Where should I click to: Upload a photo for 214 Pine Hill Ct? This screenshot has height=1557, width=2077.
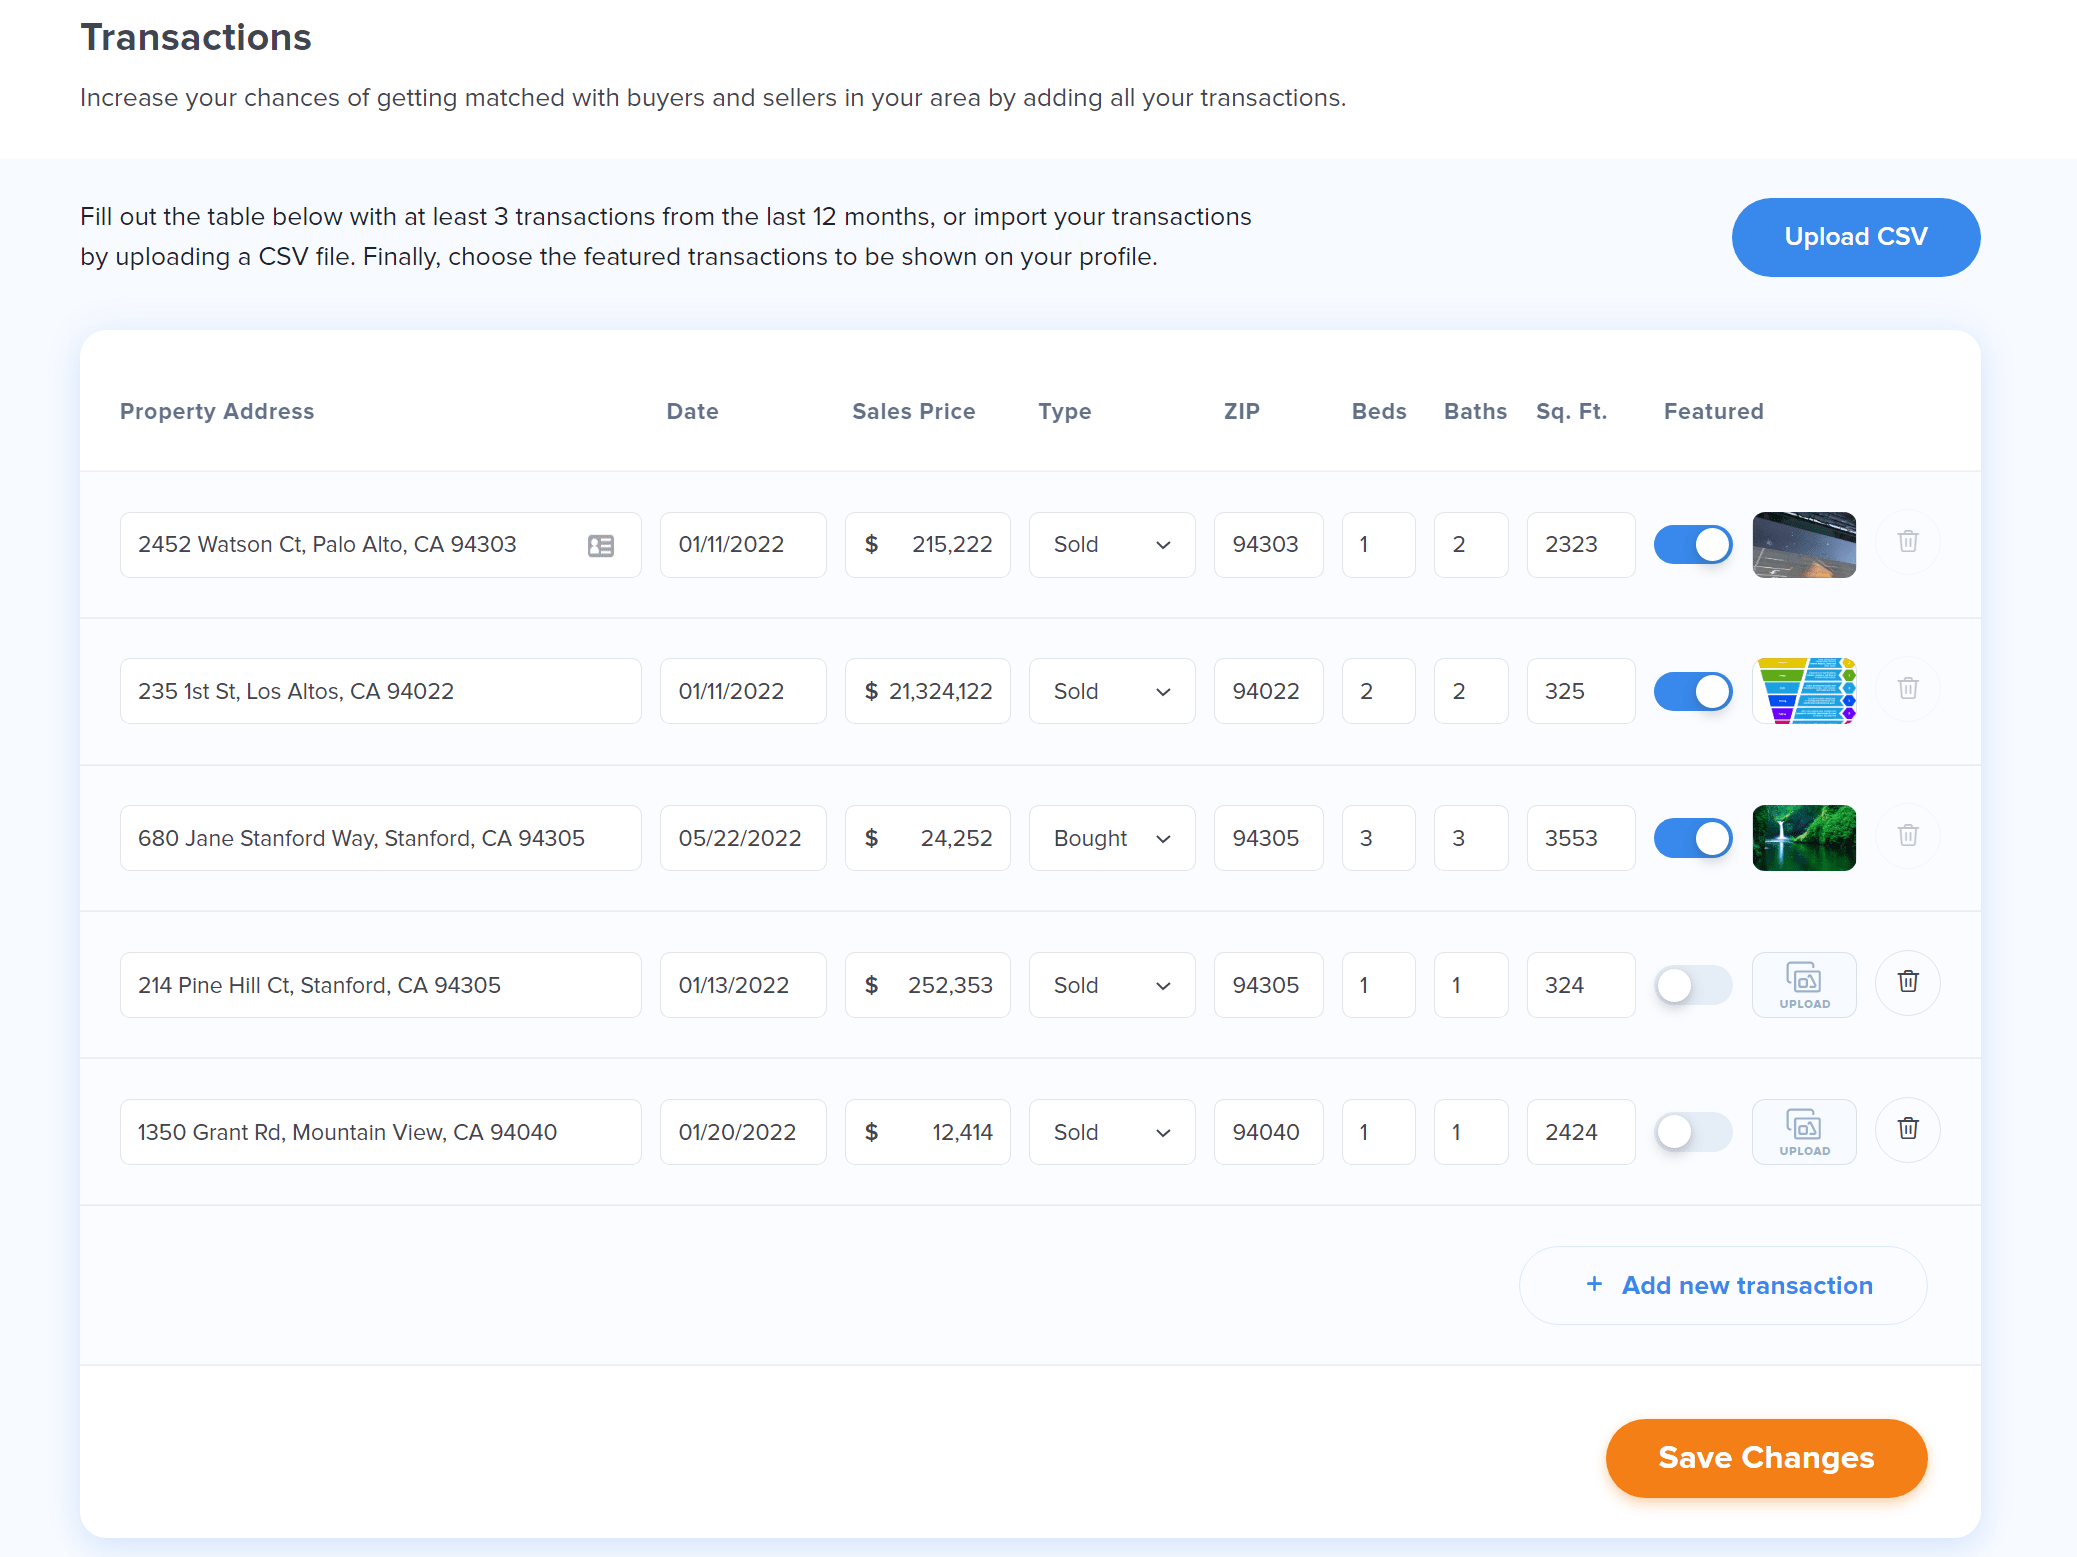coord(1803,984)
